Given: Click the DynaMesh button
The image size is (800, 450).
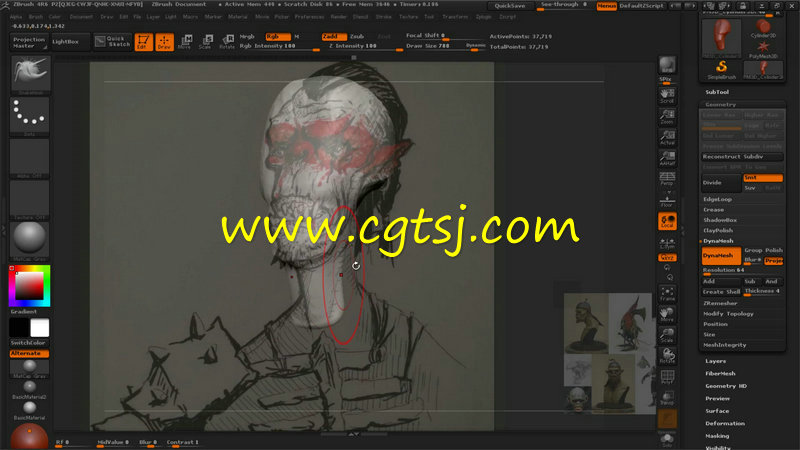Looking at the screenshot, I should coord(721,256).
